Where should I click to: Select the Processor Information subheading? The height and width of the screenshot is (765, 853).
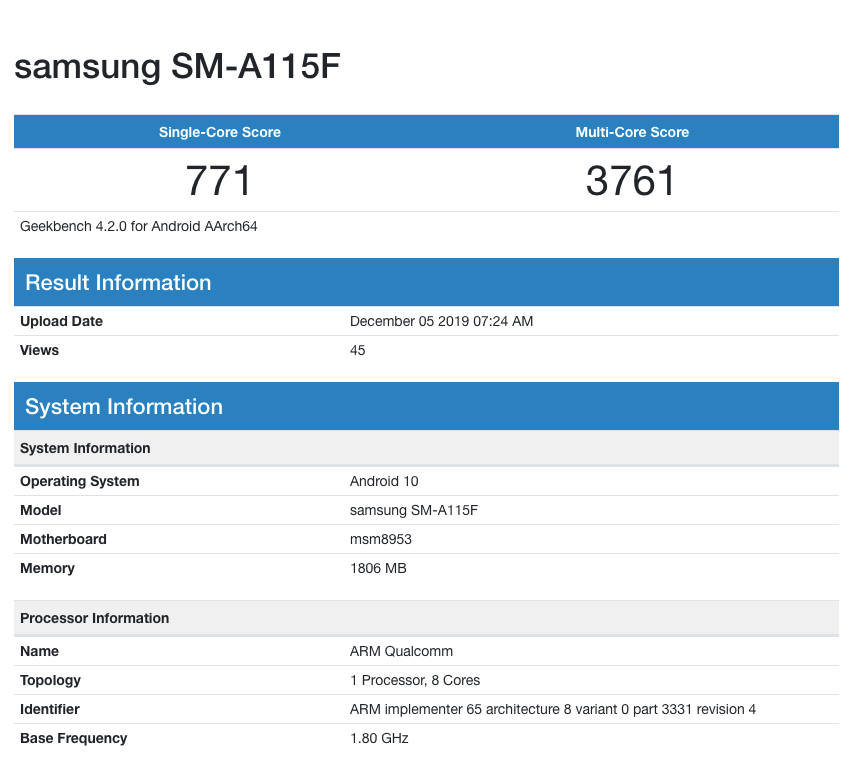(95, 618)
